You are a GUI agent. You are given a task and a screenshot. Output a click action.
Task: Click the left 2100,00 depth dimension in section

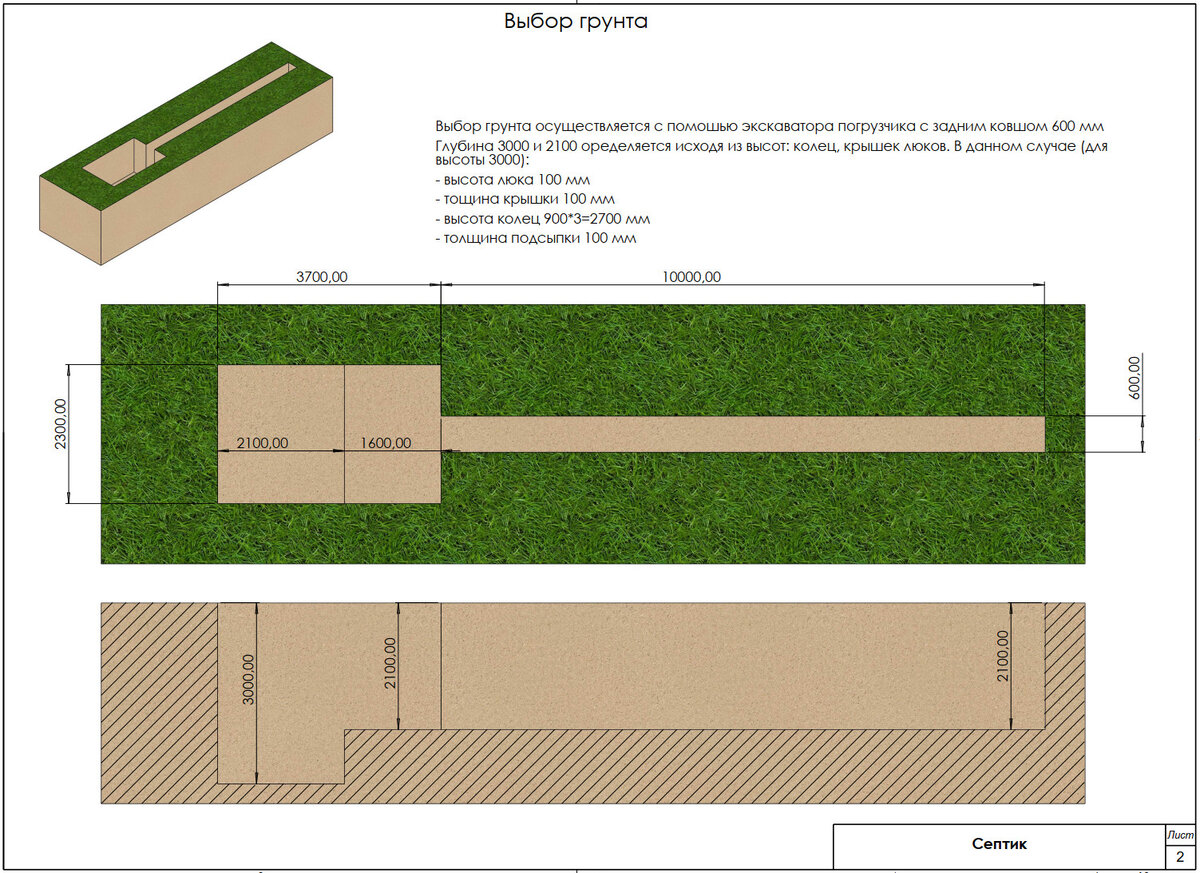[390, 663]
